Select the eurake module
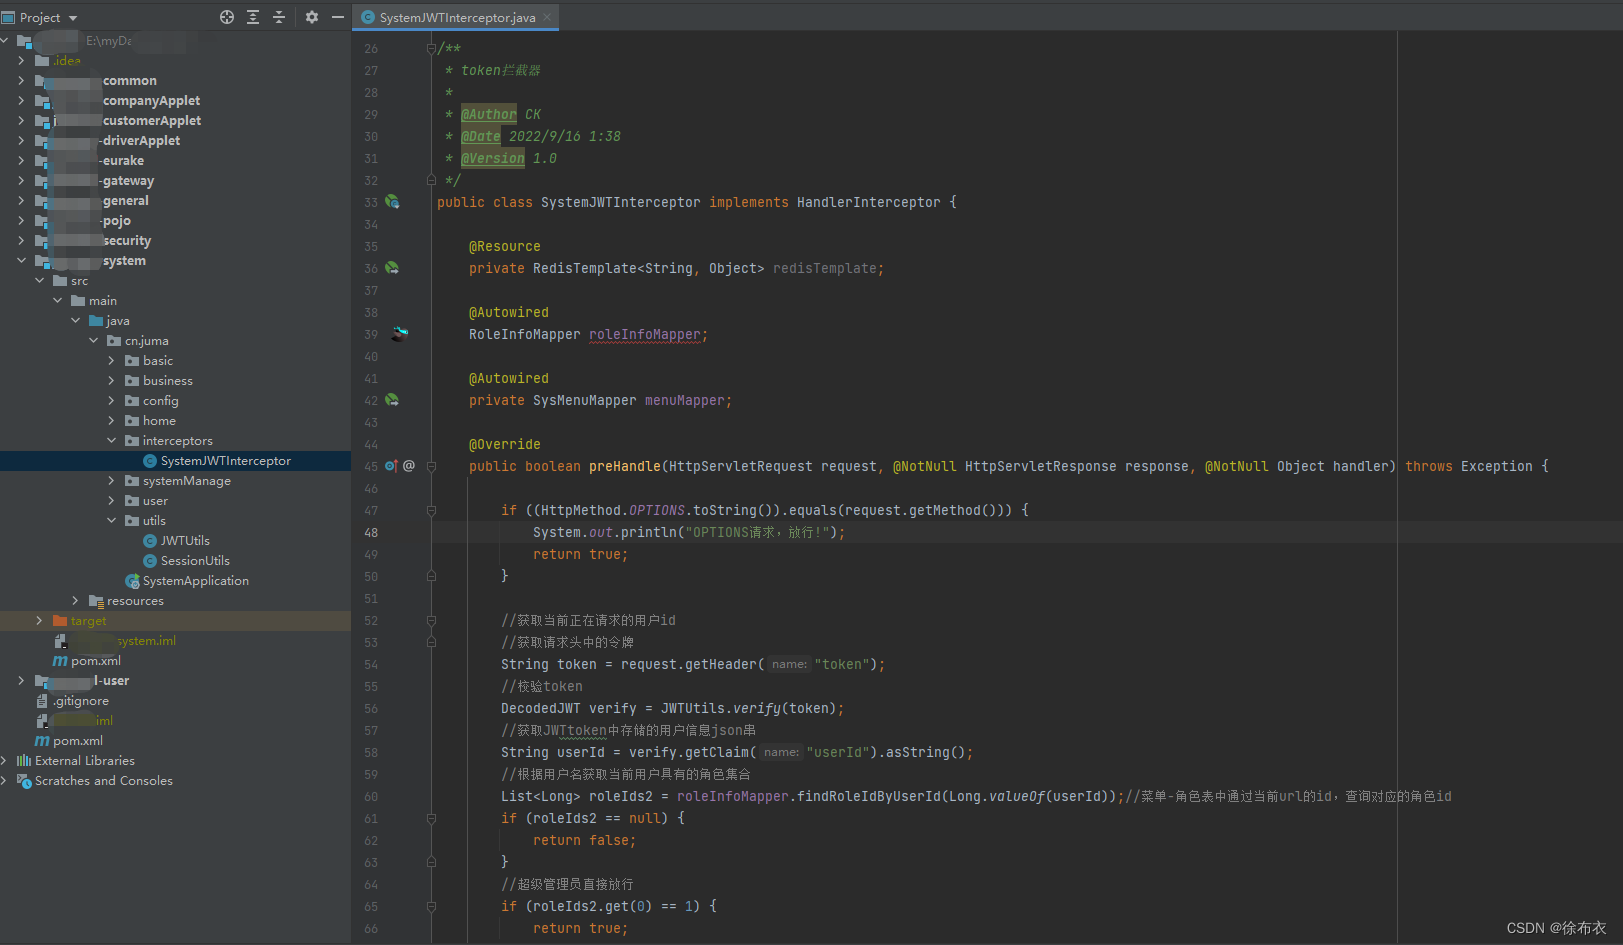This screenshot has width=1623, height=945. click(x=123, y=160)
